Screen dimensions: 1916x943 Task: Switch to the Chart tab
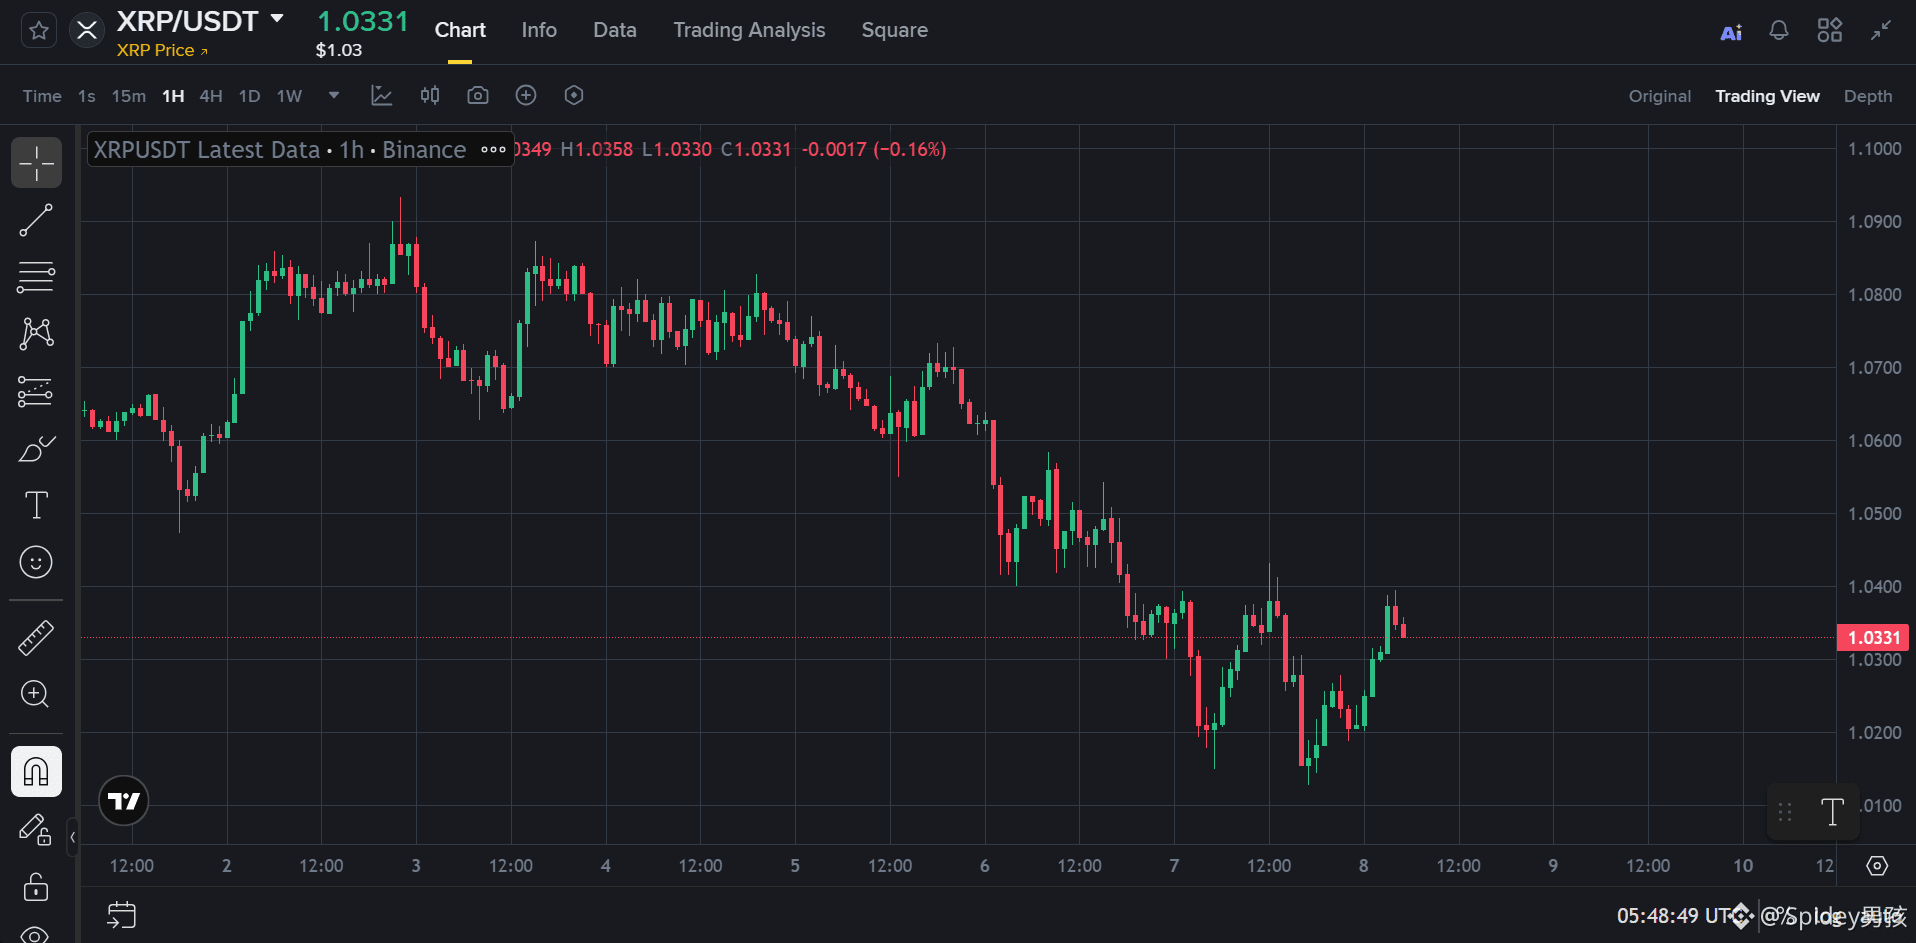[x=460, y=31]
